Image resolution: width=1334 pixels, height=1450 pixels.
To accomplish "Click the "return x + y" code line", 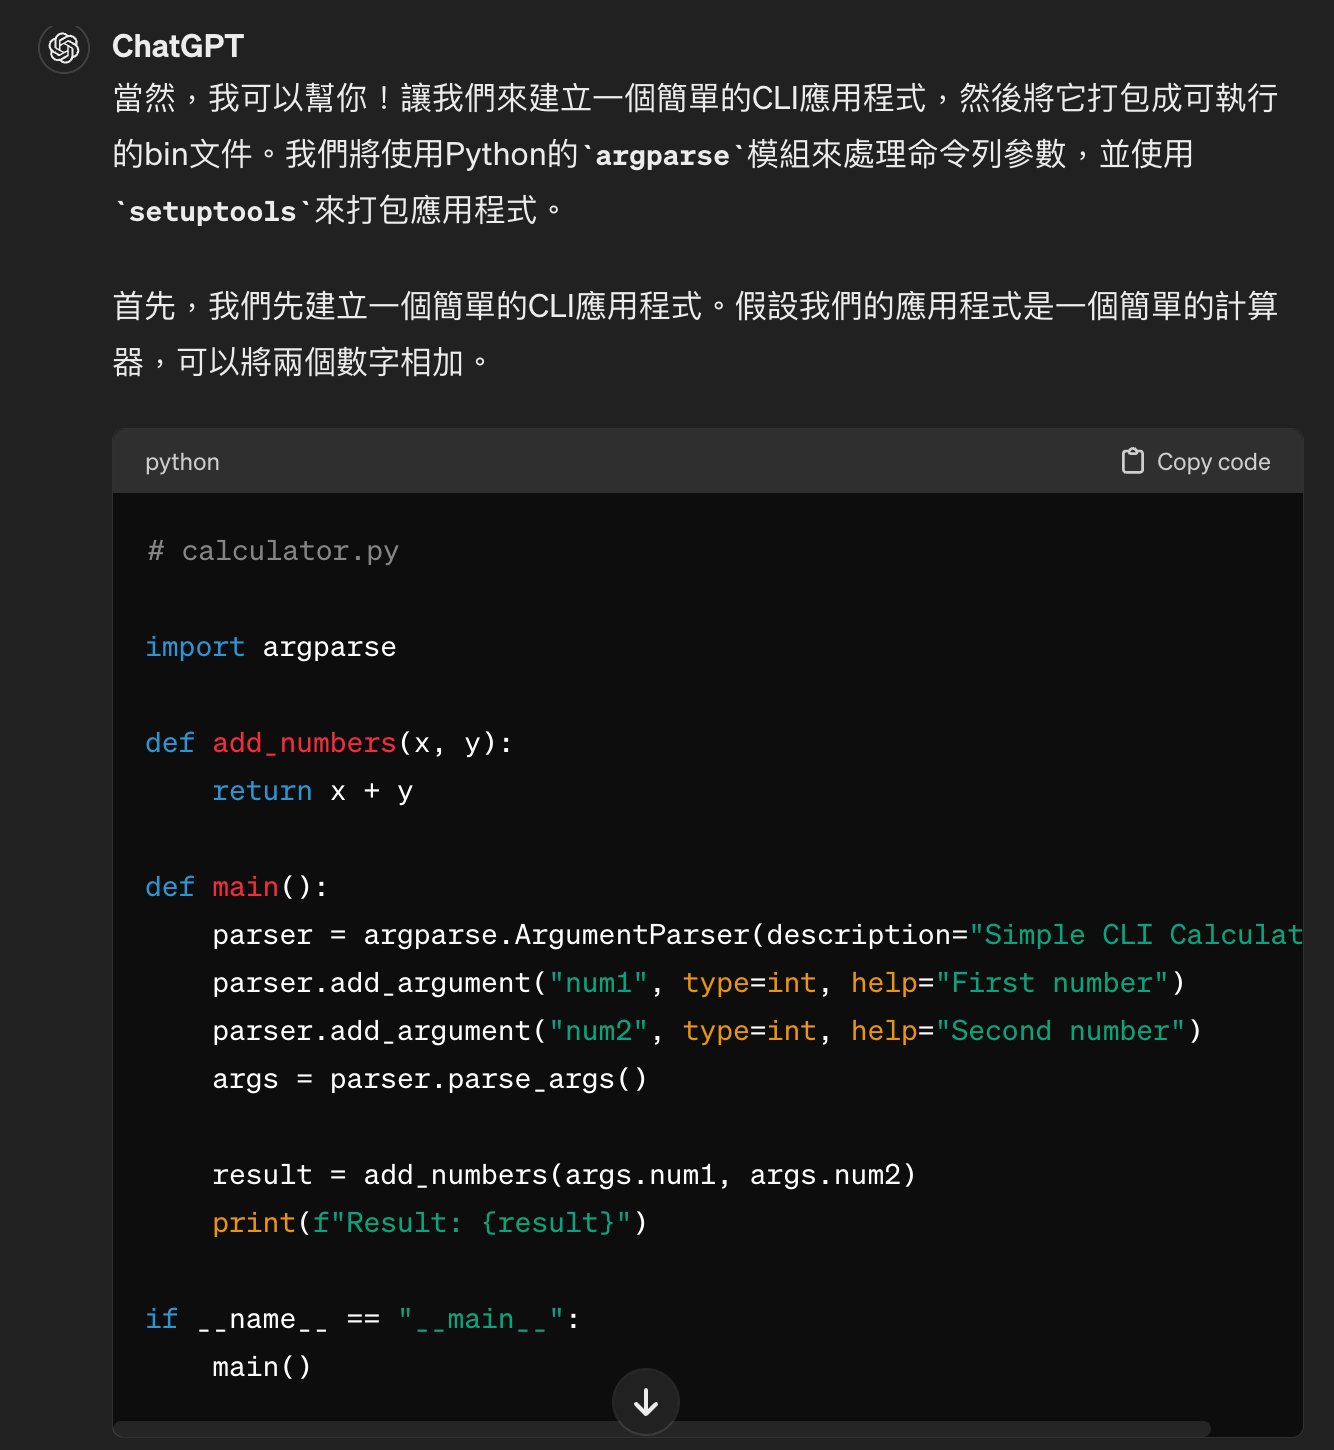I will (312, 791).
